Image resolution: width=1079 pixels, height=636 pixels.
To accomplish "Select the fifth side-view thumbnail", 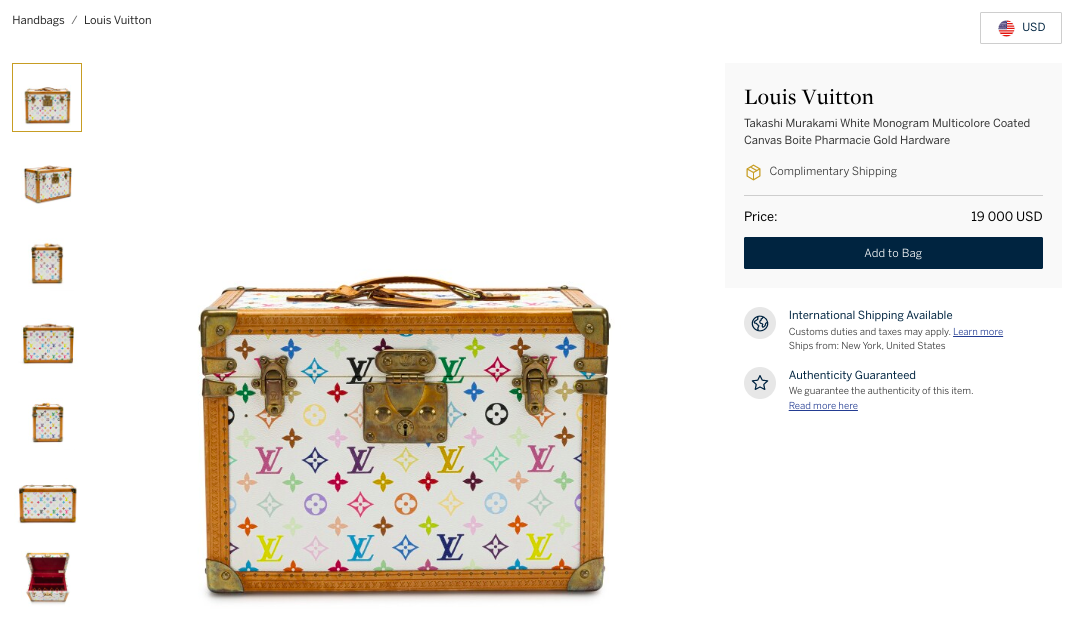I will [x=47, y=422].
